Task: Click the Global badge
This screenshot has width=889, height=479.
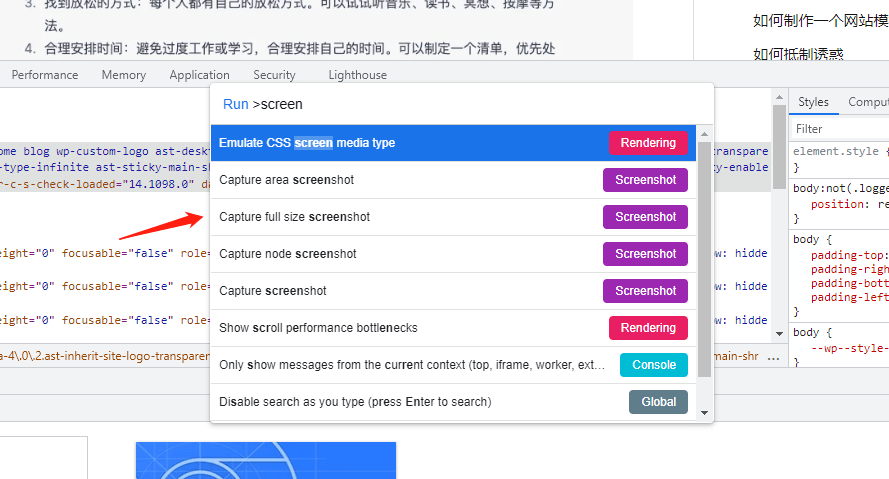Action: point(658,401)
